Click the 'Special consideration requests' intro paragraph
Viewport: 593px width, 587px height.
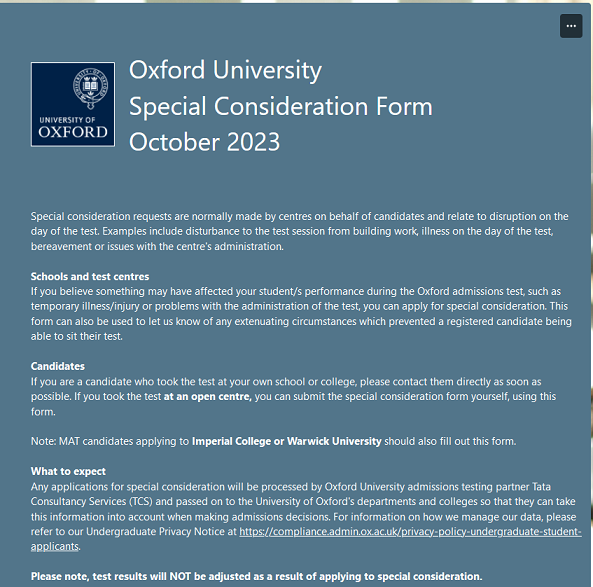(300, 231)
